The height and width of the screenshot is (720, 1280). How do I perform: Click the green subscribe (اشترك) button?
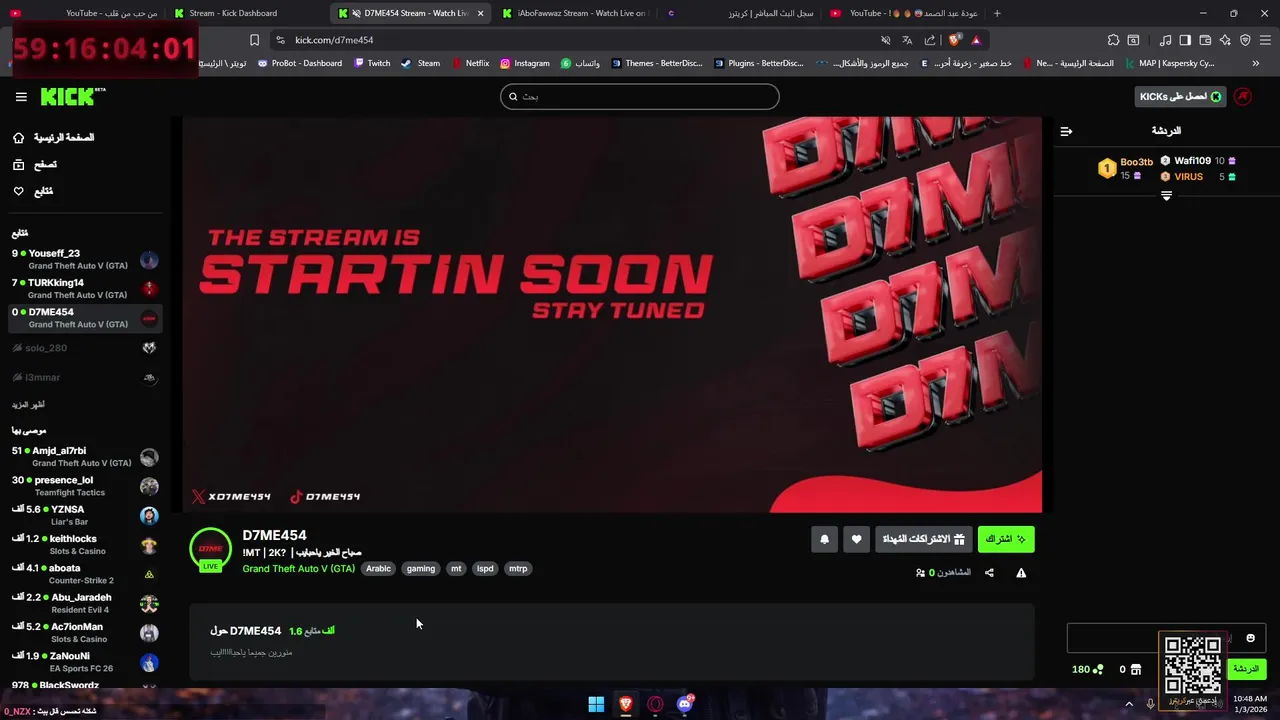coord(1006,539)
